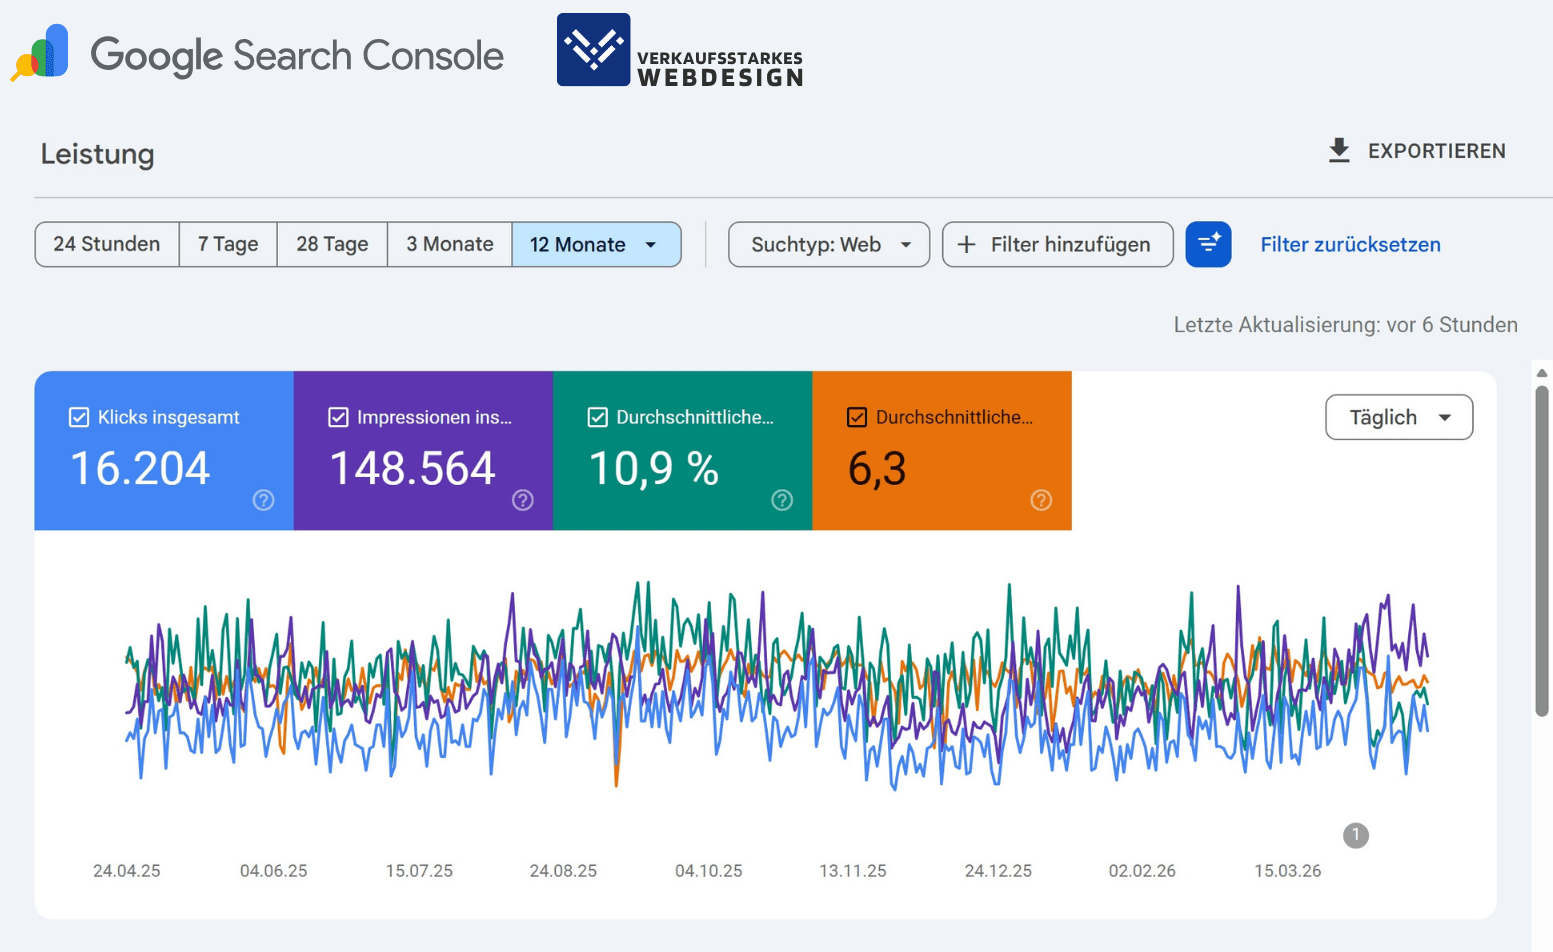The image size is (1553, 952).
Task: Open the Google Search Console home via logo
Action: coord(255,55)
